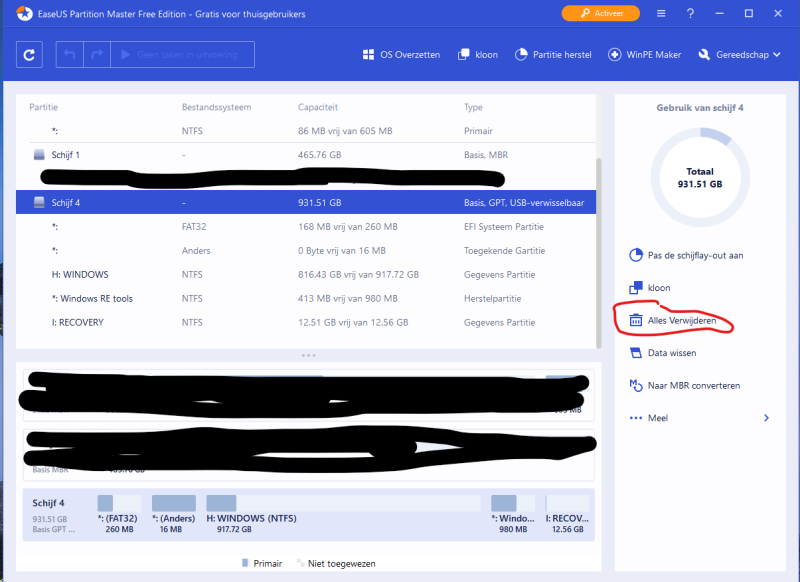Image resolution: width=800 pixels, height=582 pixels.
Task: Click the orange Activeer button
Action: (601, 13)
